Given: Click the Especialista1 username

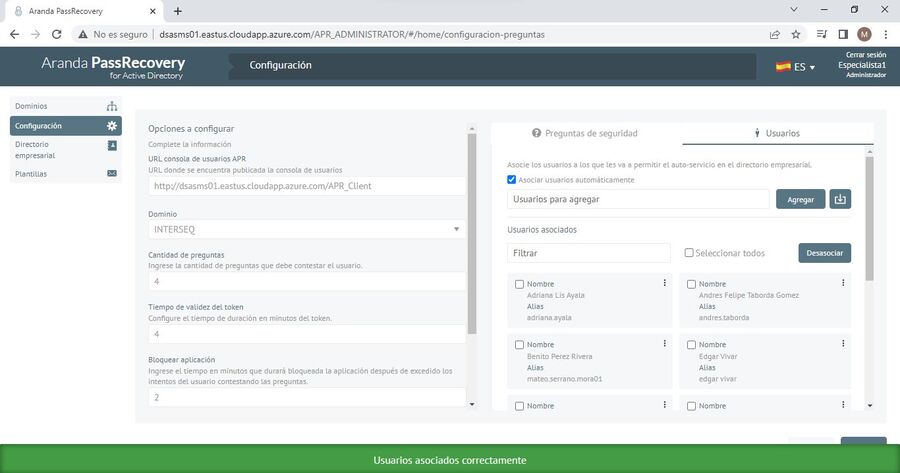Looking at the screenshot, I should (x=862, y=65).
